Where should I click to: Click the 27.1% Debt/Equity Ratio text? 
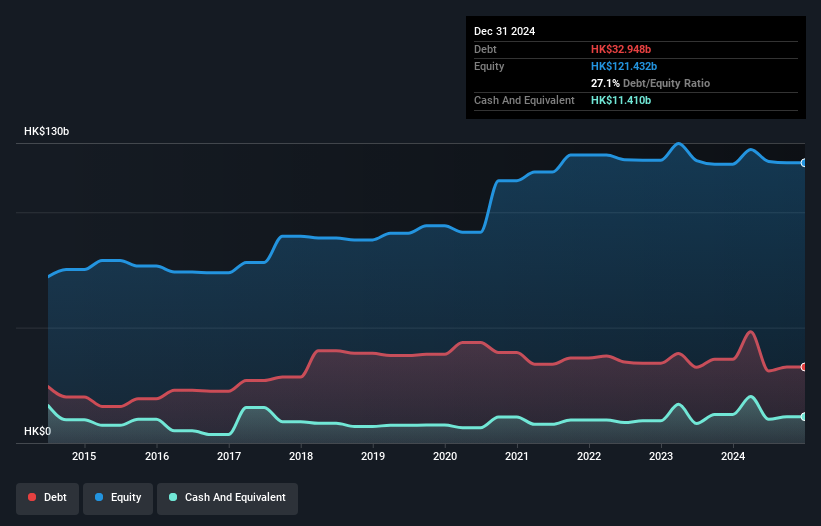click(x=650, y=83)
